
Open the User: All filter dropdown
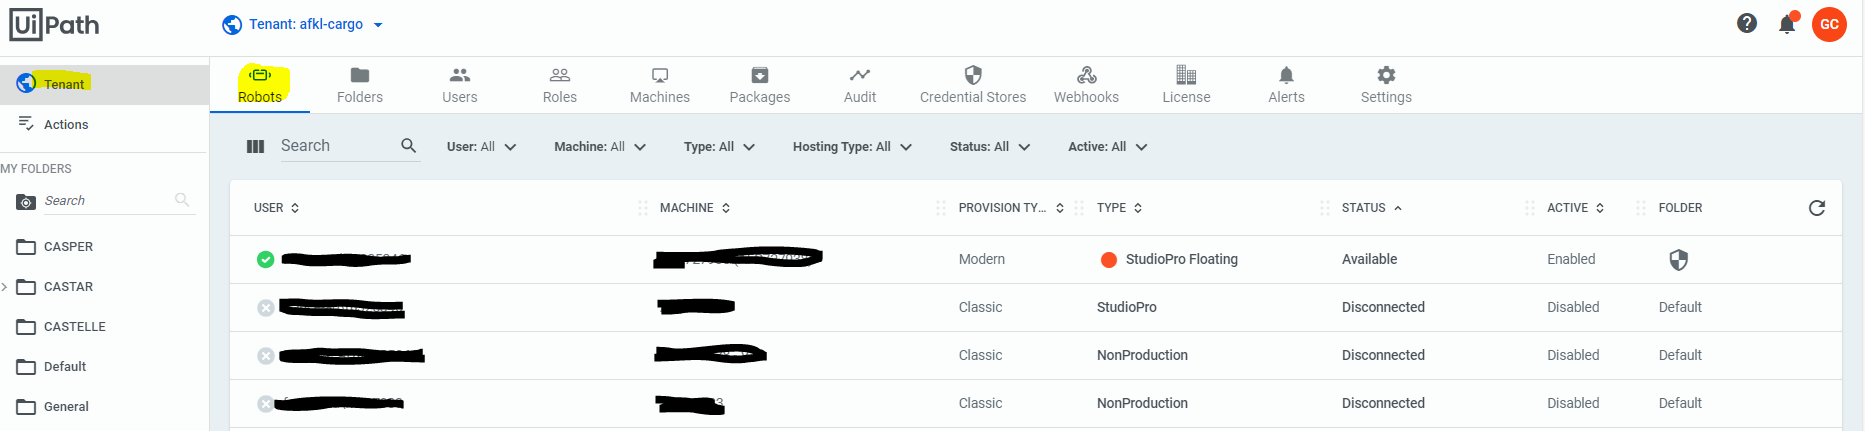pyautogui.click(x=481, y=147)
